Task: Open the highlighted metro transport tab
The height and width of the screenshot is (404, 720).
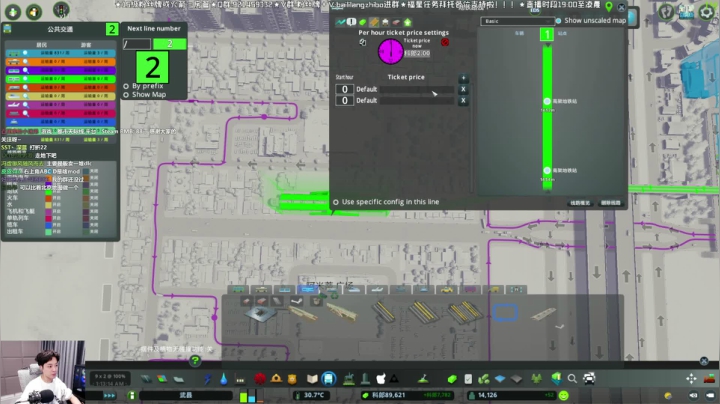Action: tap(307, 289)
